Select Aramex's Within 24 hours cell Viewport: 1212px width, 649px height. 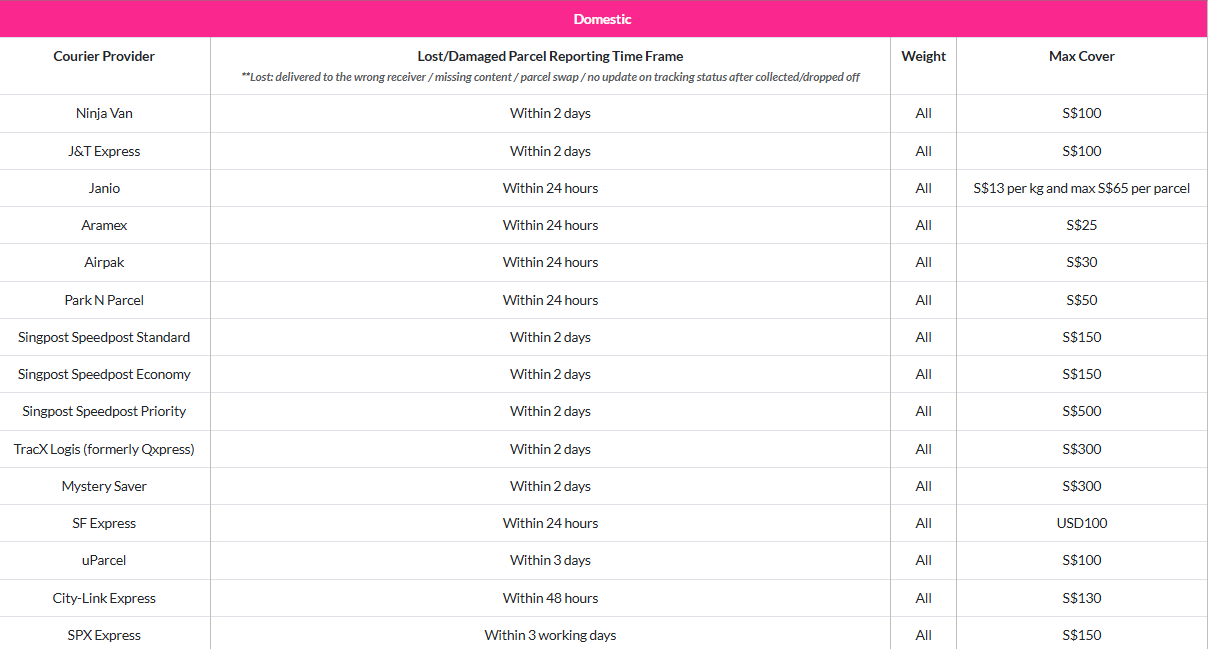click(x=550, y=225)
